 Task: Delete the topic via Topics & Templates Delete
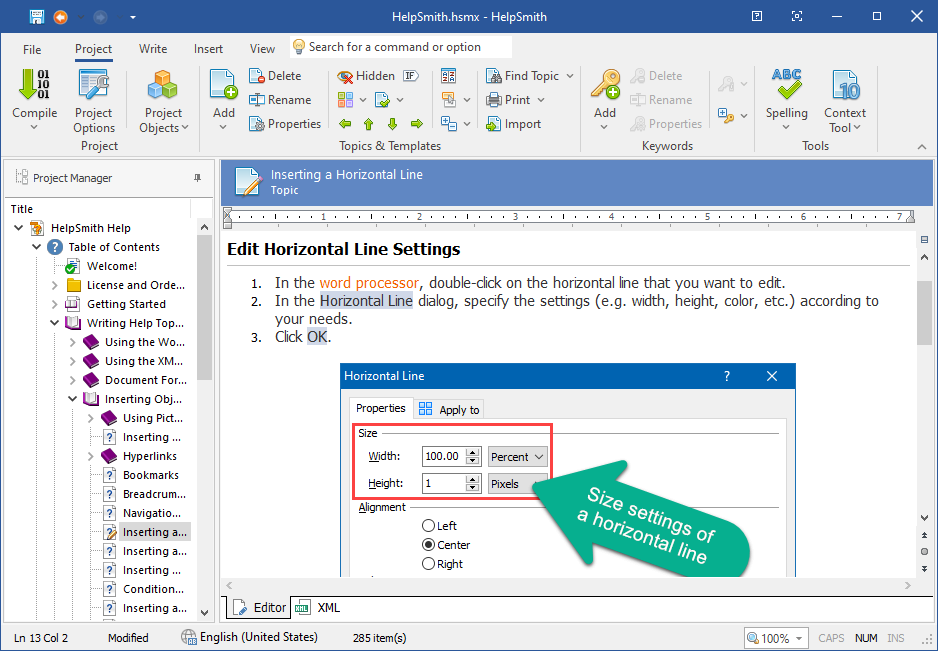[x=275, y=76]
